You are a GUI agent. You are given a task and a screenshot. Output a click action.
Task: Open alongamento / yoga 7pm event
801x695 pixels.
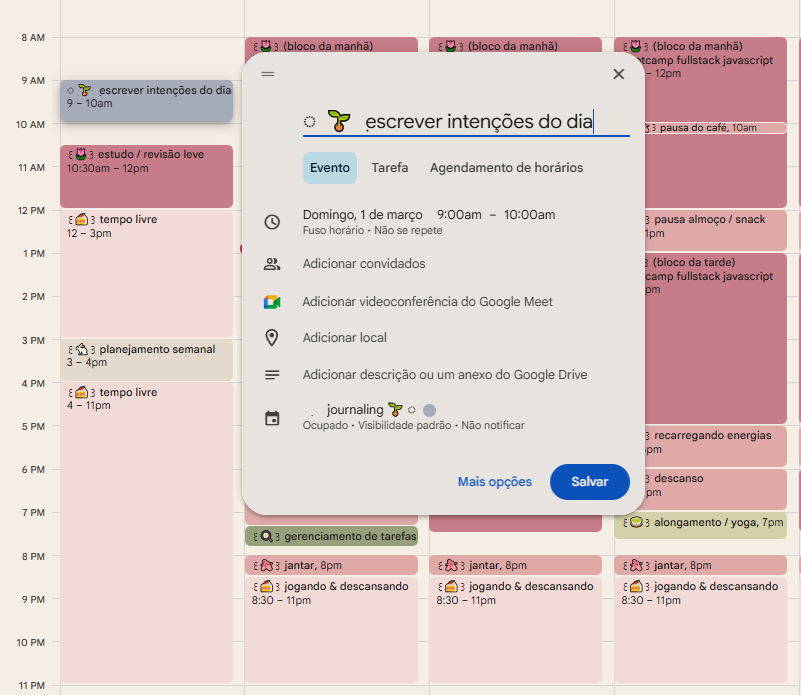(700, 525)
